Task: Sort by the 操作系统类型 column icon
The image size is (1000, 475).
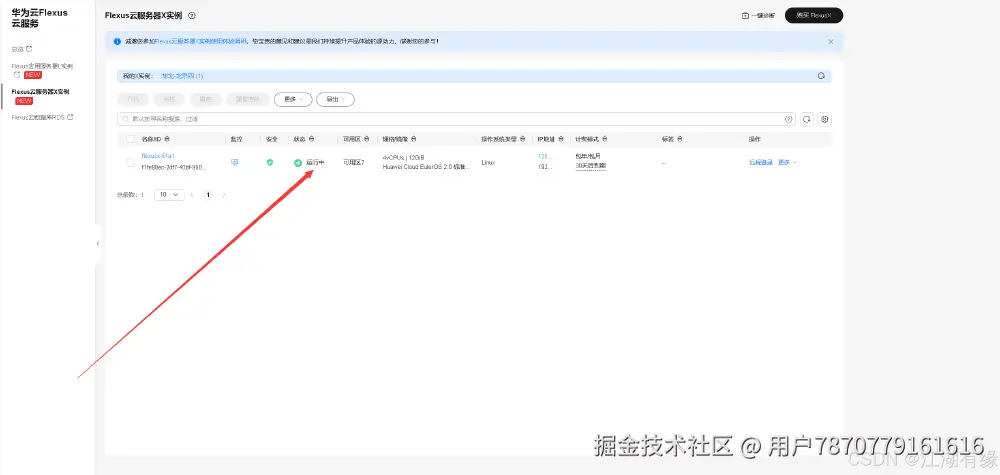Action: tap(523, 139)
